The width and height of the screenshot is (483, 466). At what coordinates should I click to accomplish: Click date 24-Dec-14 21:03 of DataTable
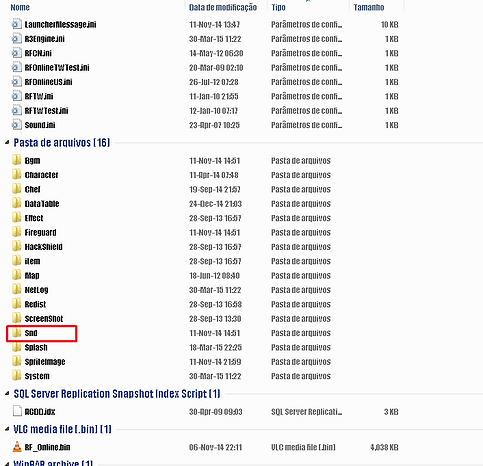pyautogui.click(x=215, y=204)
